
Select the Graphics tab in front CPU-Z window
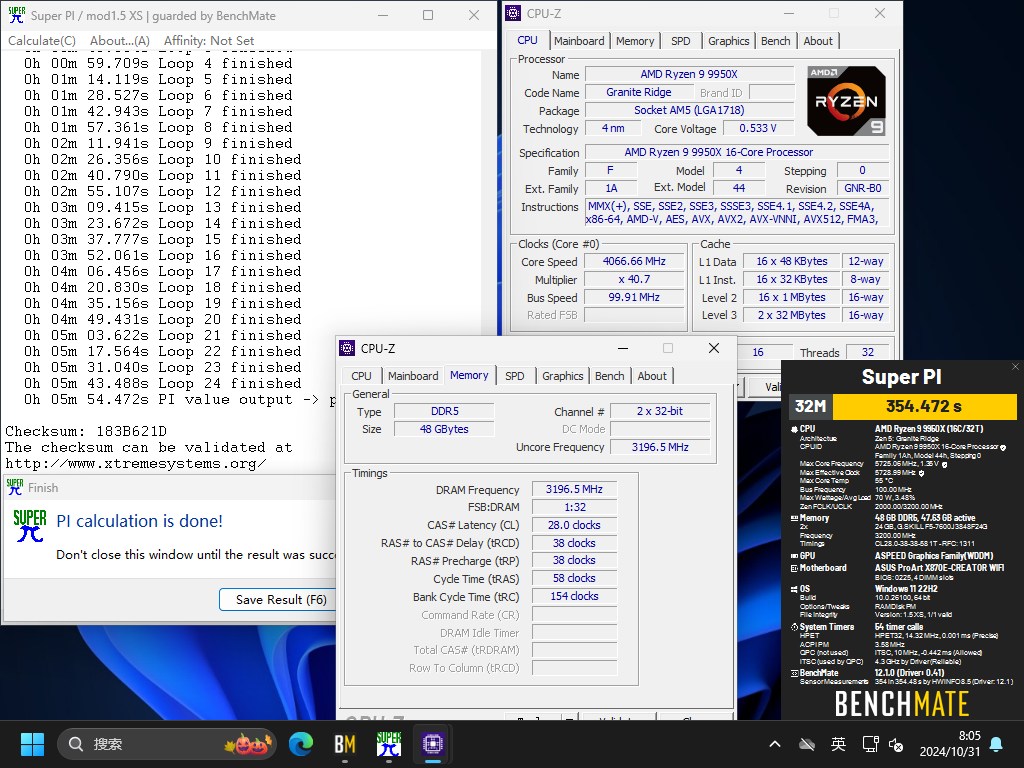point(563,376)
